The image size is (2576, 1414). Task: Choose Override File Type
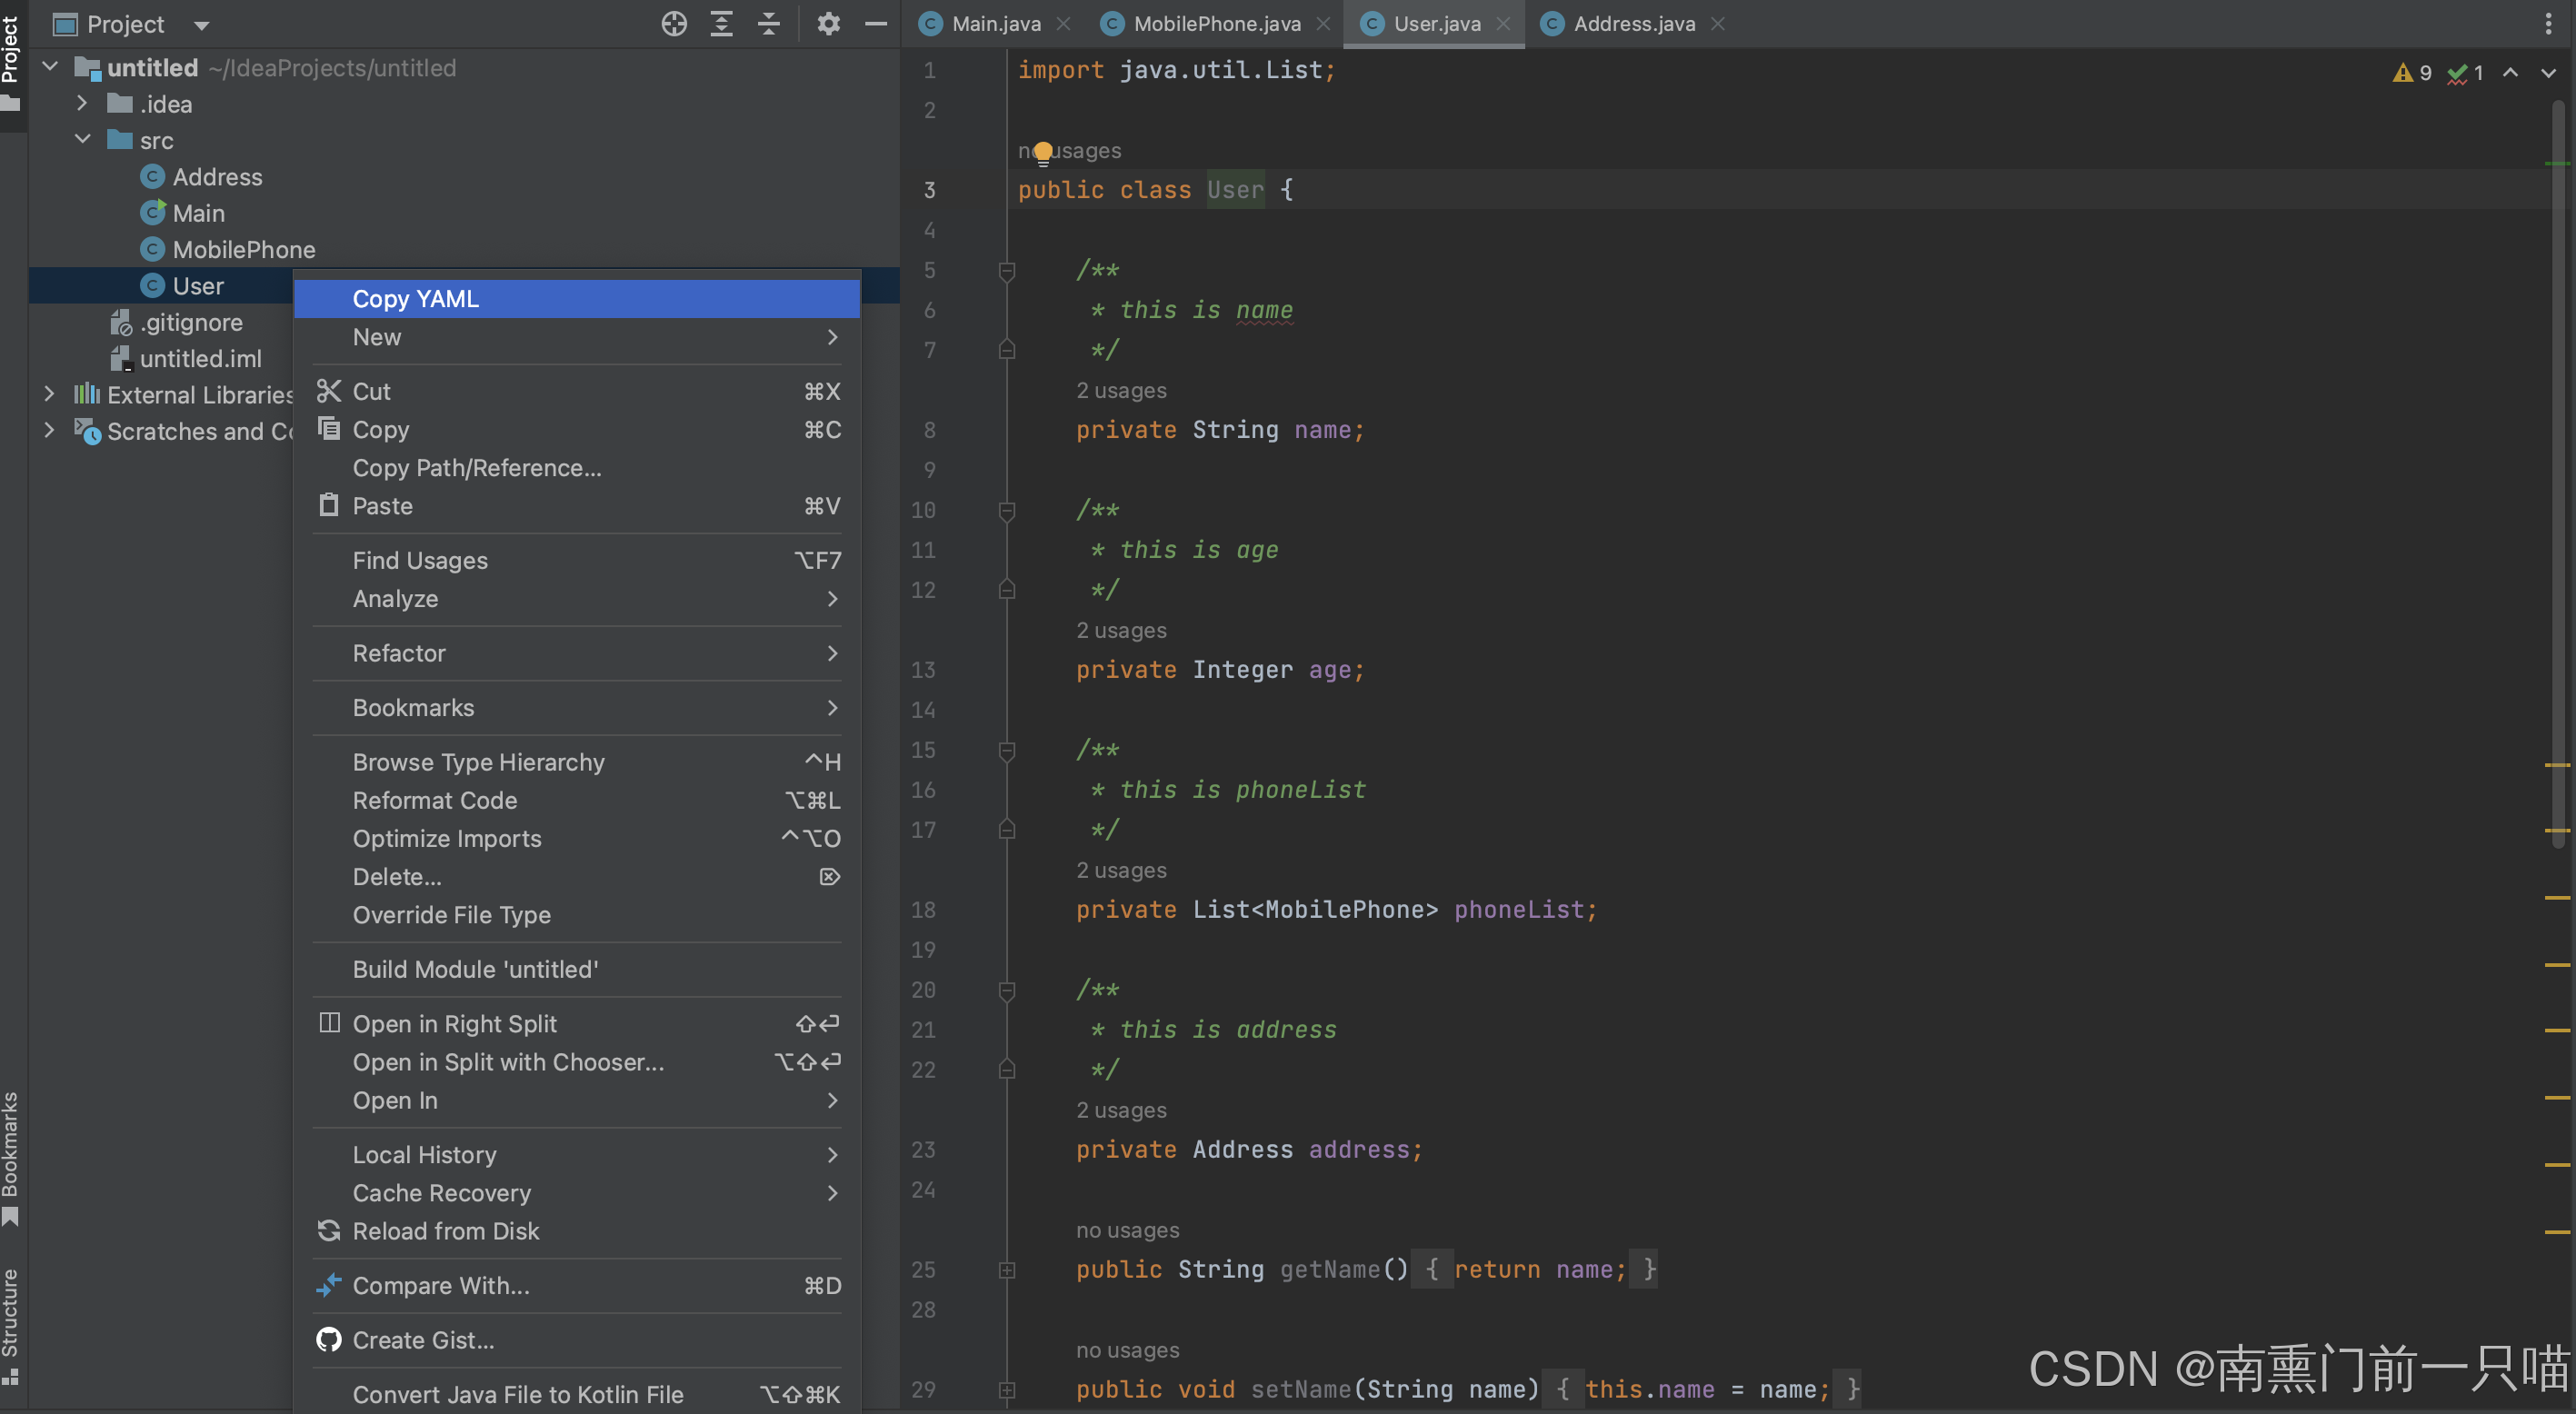pos(577,914)
